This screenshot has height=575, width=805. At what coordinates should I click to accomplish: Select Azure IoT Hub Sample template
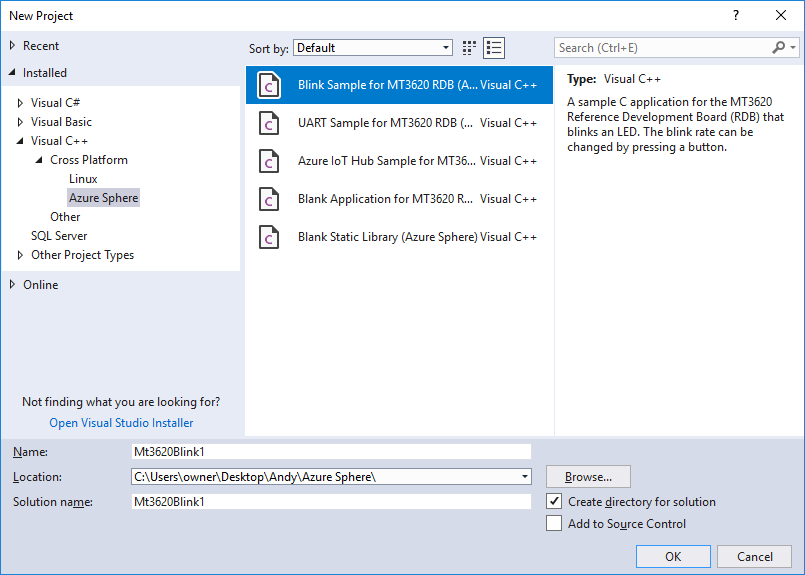point(399,161)
